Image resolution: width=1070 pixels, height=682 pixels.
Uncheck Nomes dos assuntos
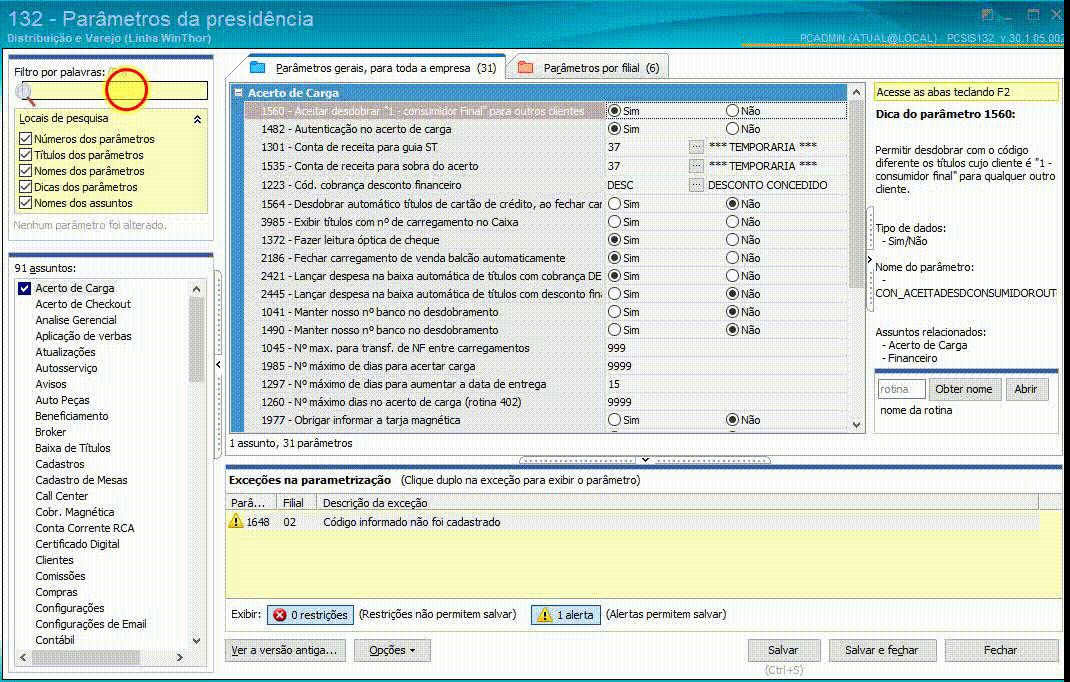[x=25, y=203]
